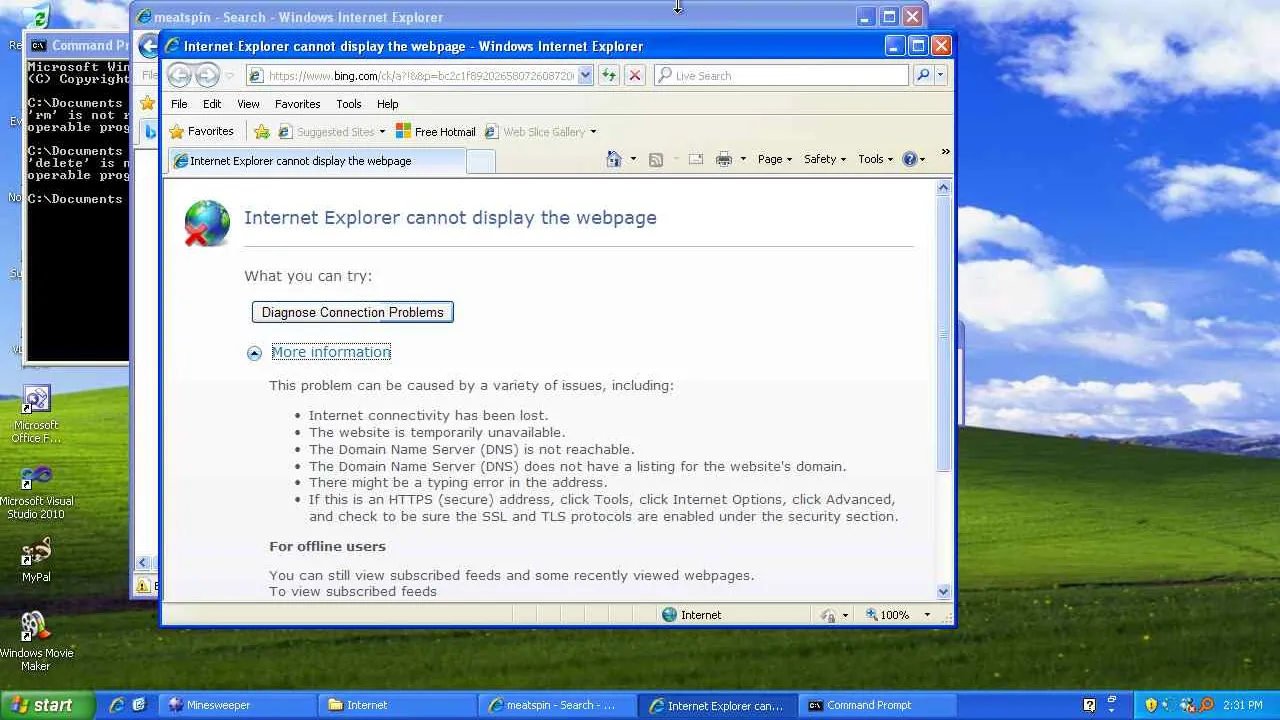Open the Tools menu in menu bar

tap(349, 104)
